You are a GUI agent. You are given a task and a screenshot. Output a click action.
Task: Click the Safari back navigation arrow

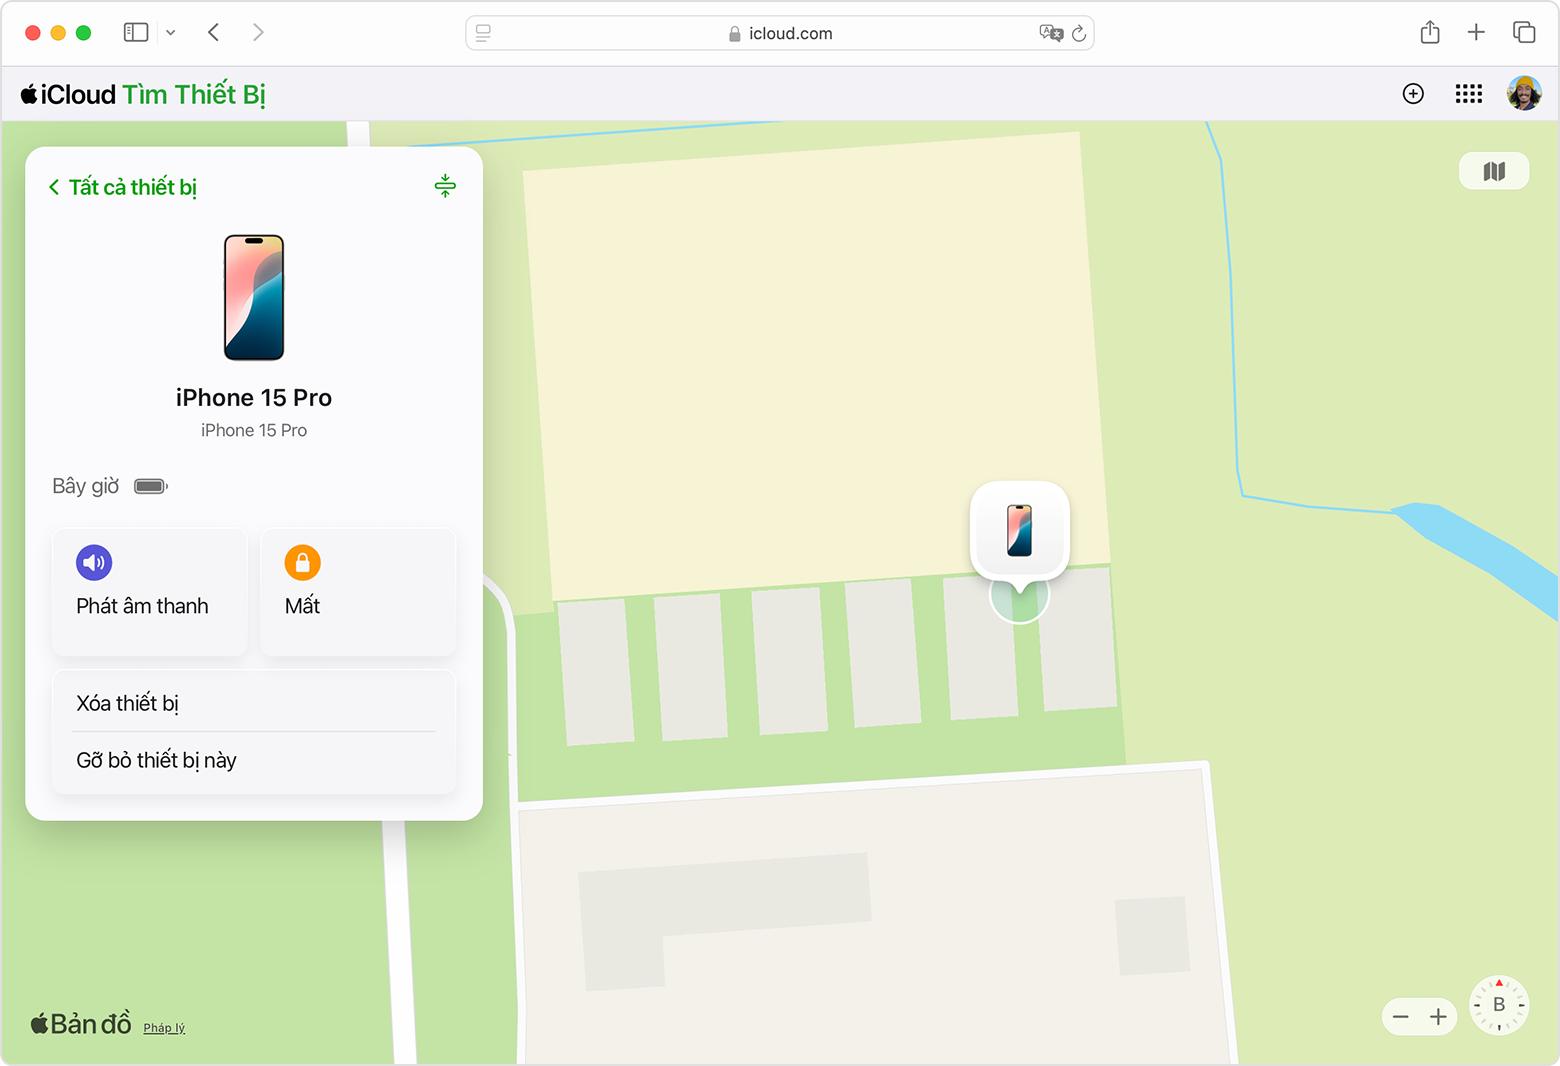[x=214, y=33]
